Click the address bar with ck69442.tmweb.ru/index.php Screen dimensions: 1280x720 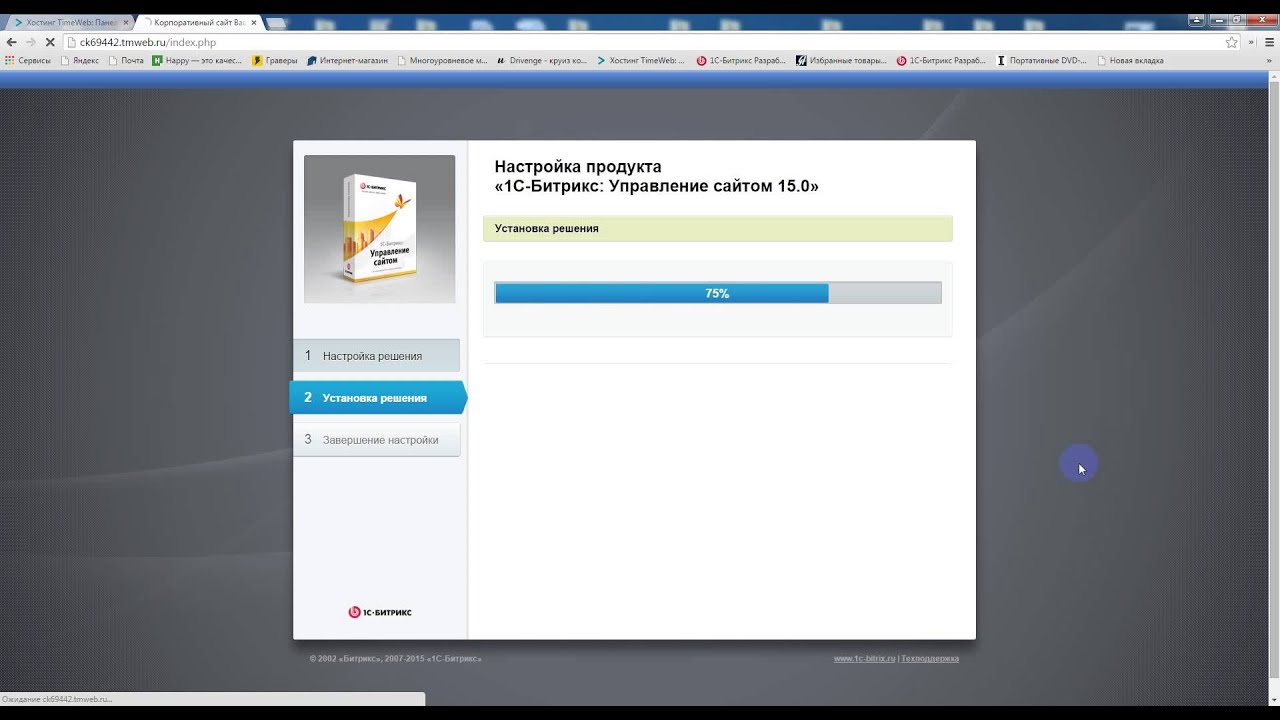tap(640, 42)
